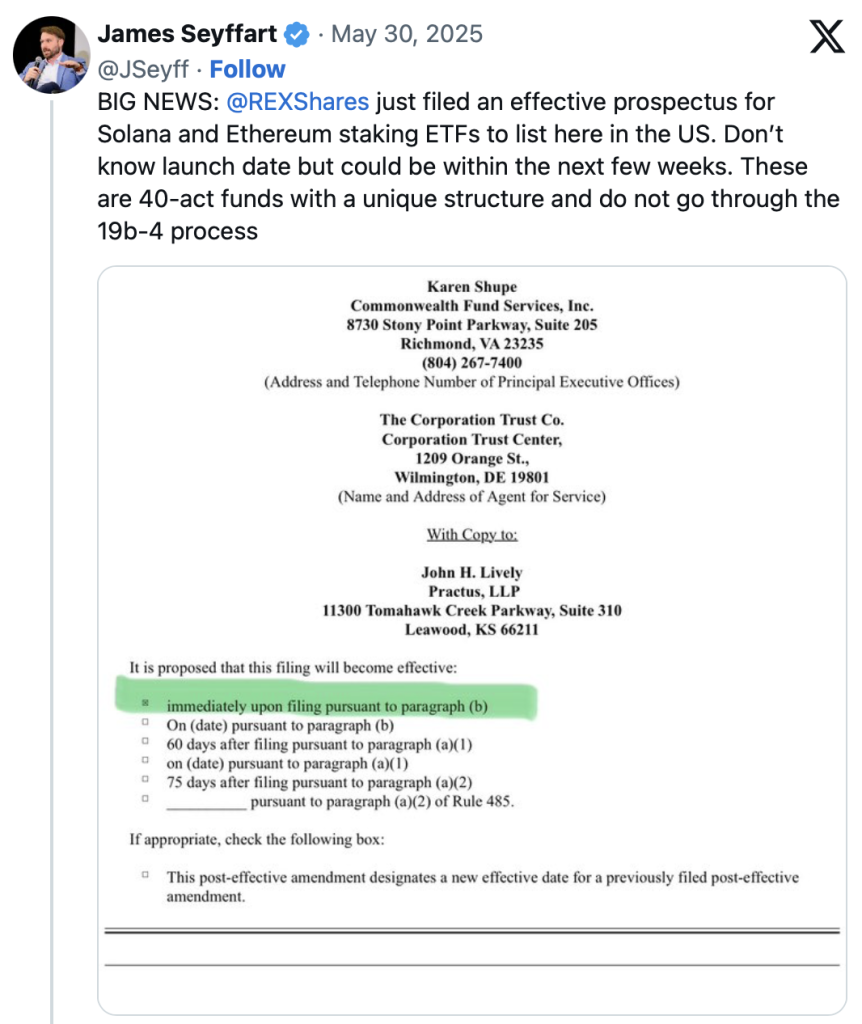862x1024 pixels.
Task: Check 'On (date) pursuant to paragraph (b)' box
Action: [146, 722]
